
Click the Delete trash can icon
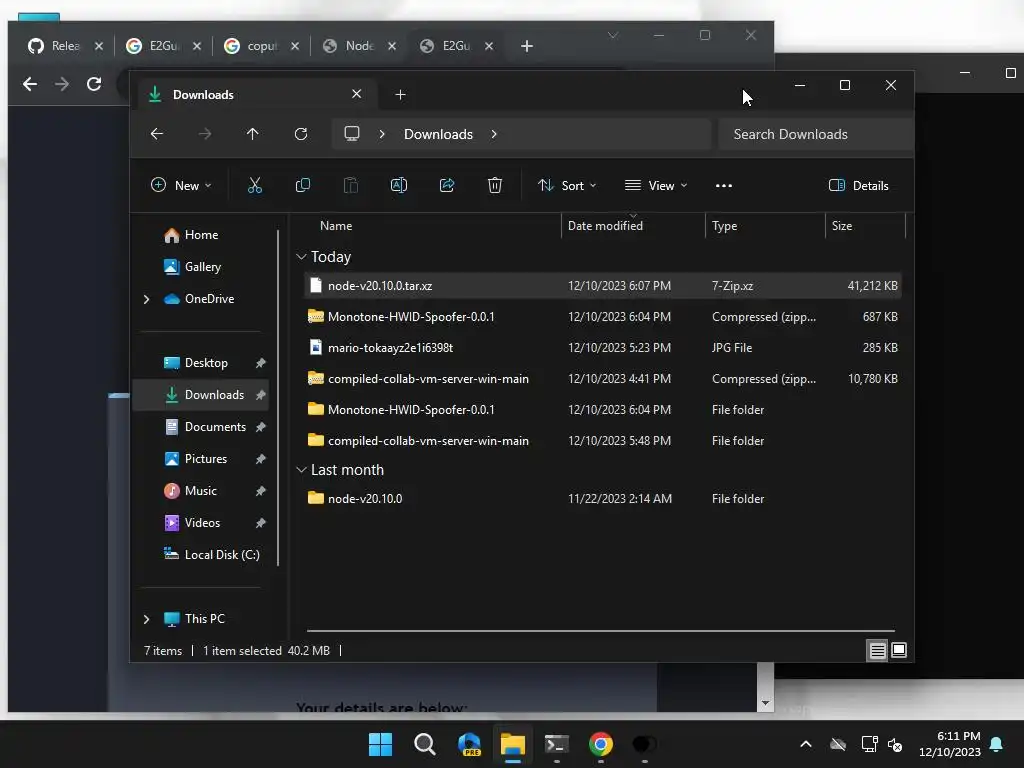tap(495, 185)
